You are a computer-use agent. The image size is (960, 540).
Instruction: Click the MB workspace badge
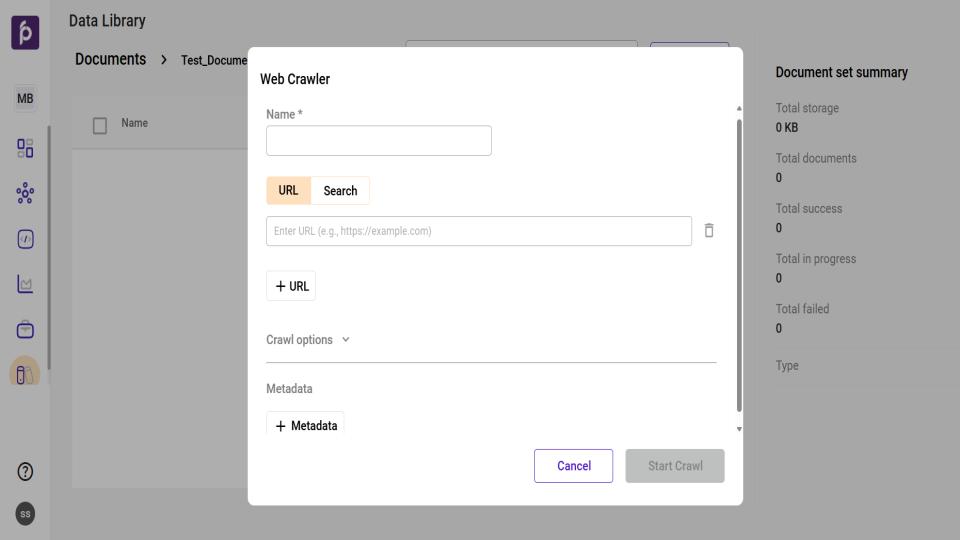[25, 99]
